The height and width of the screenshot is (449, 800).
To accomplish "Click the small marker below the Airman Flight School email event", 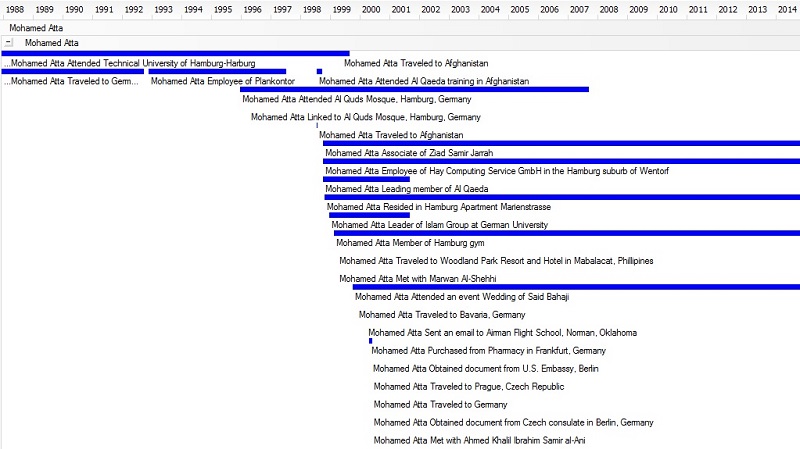I will click(370, 341).
